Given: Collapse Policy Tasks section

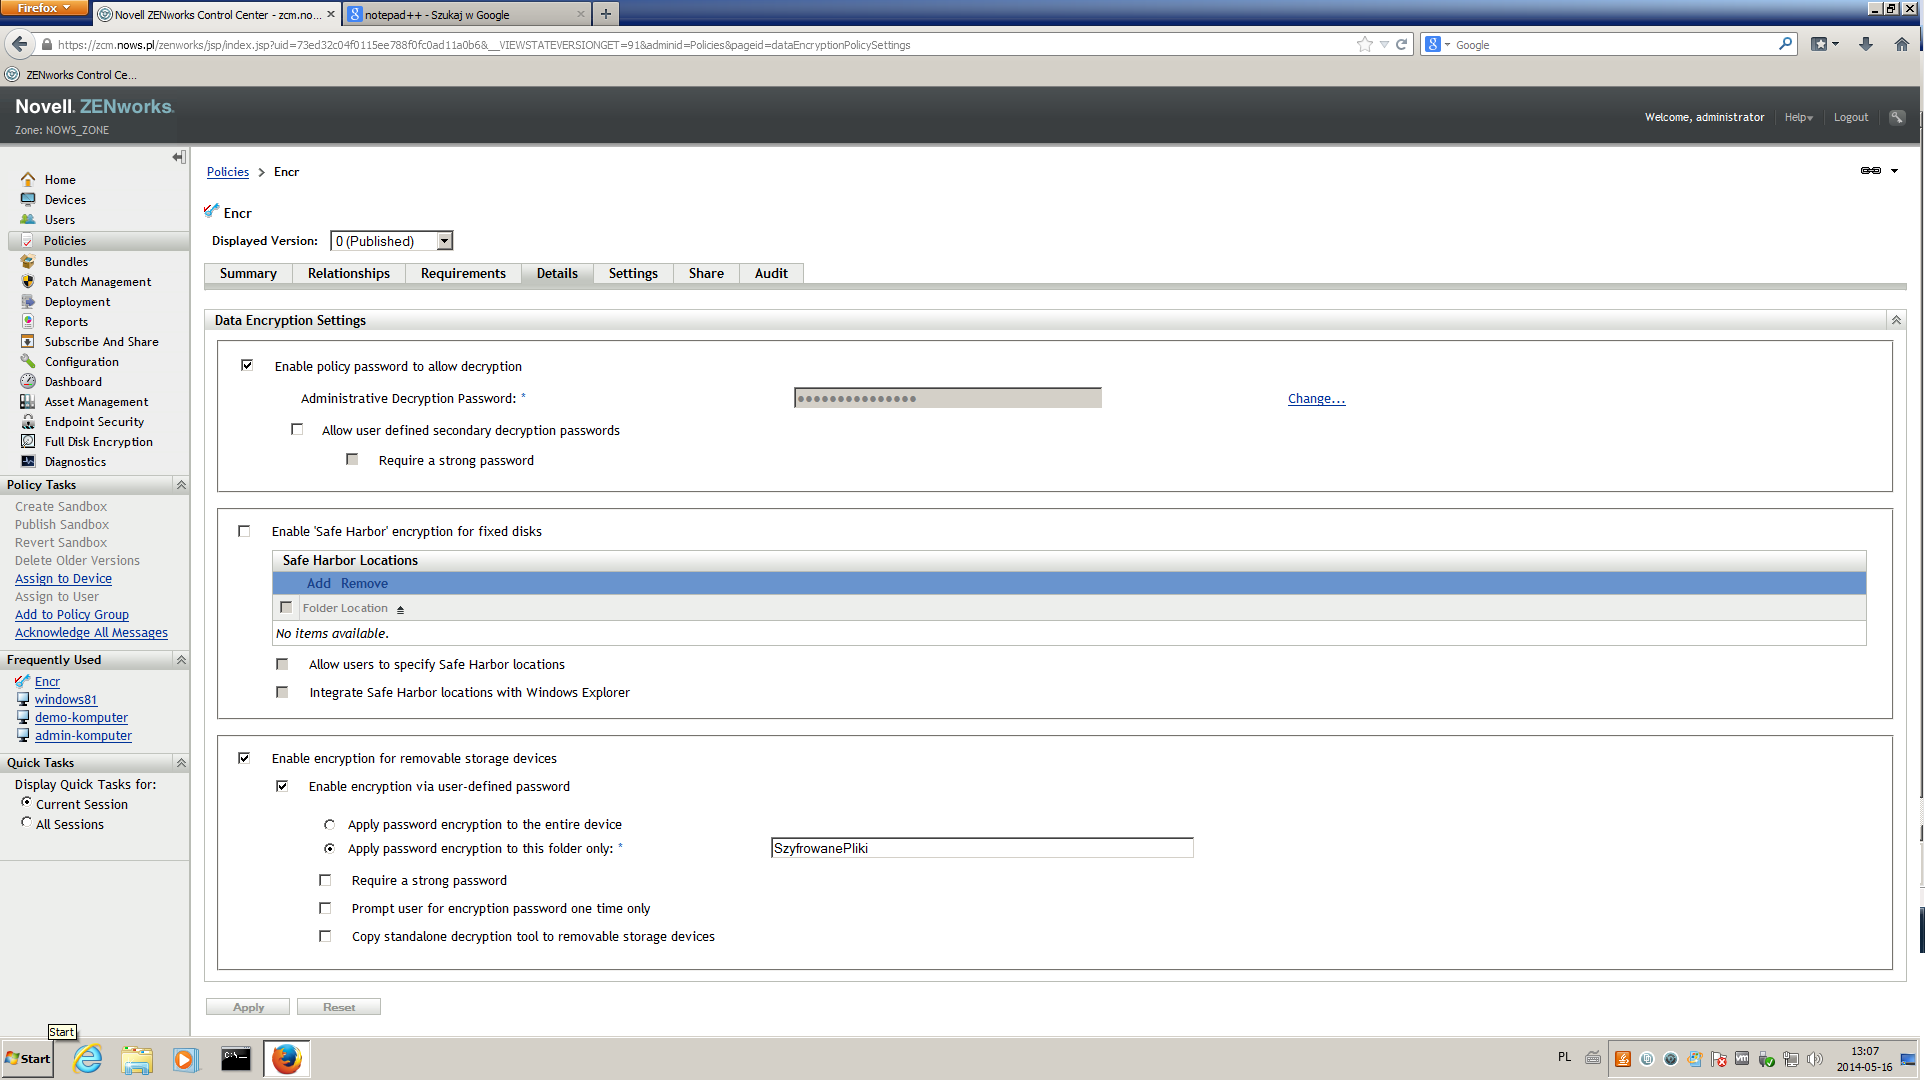Looking at the screenshot, I should coord(181,485).
